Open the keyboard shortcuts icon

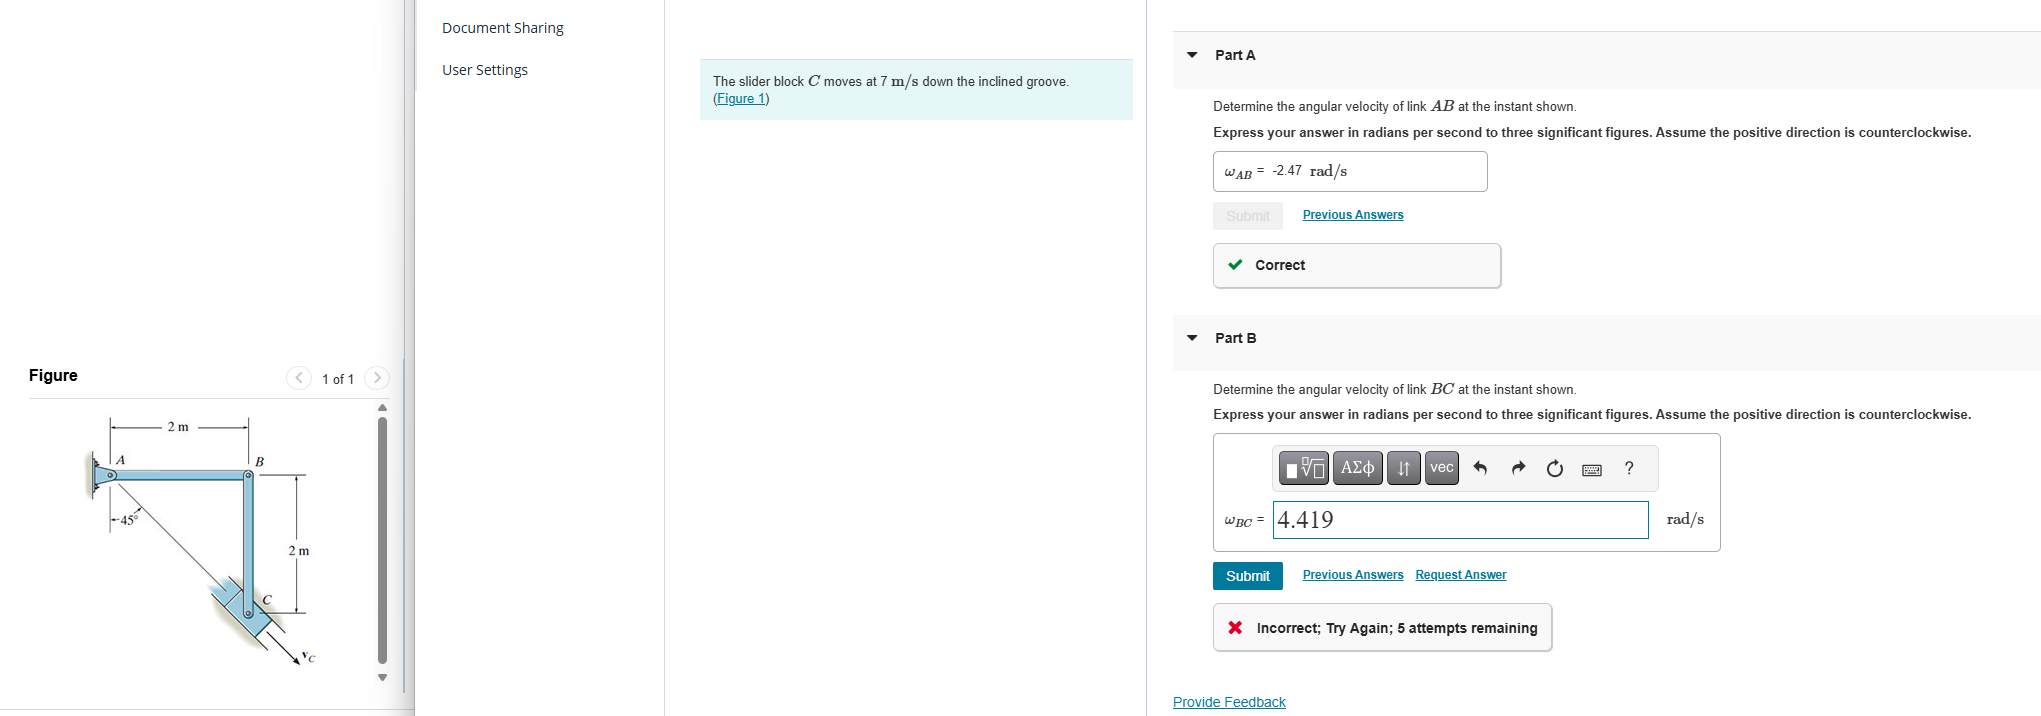pyautogui.click(x=1591, y=468)
